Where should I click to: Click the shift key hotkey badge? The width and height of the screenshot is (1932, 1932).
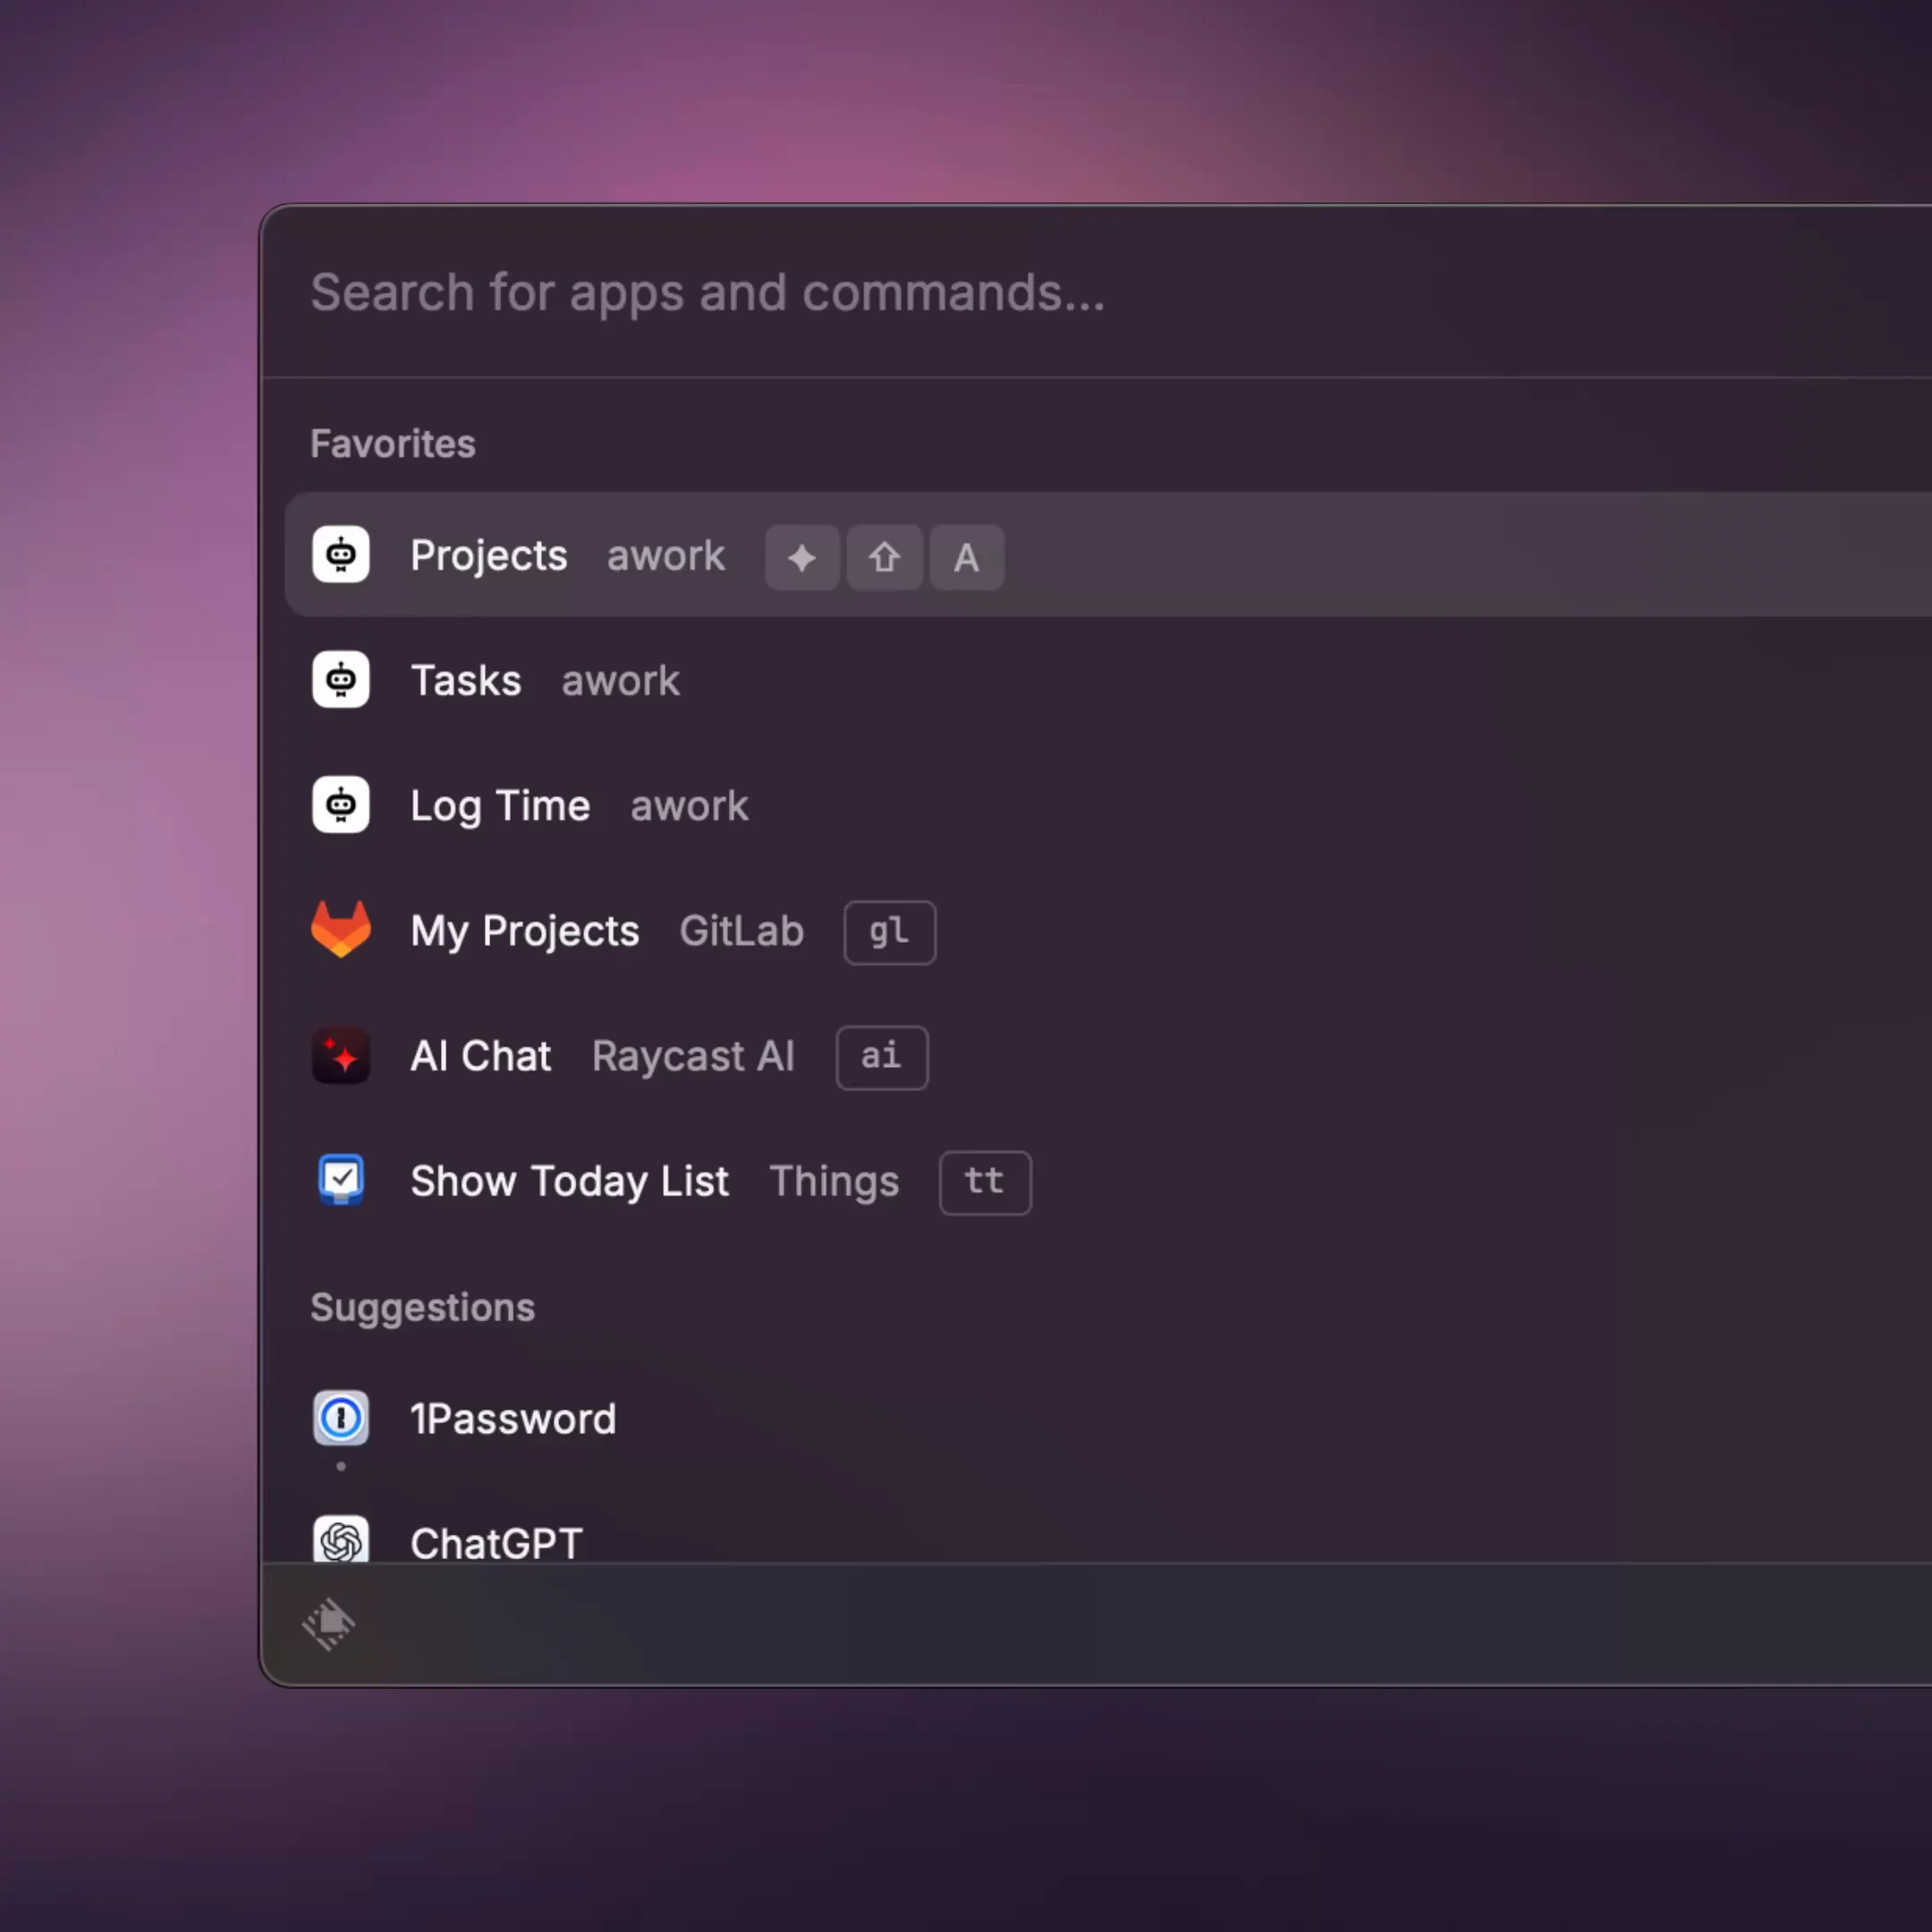[884, 557]
